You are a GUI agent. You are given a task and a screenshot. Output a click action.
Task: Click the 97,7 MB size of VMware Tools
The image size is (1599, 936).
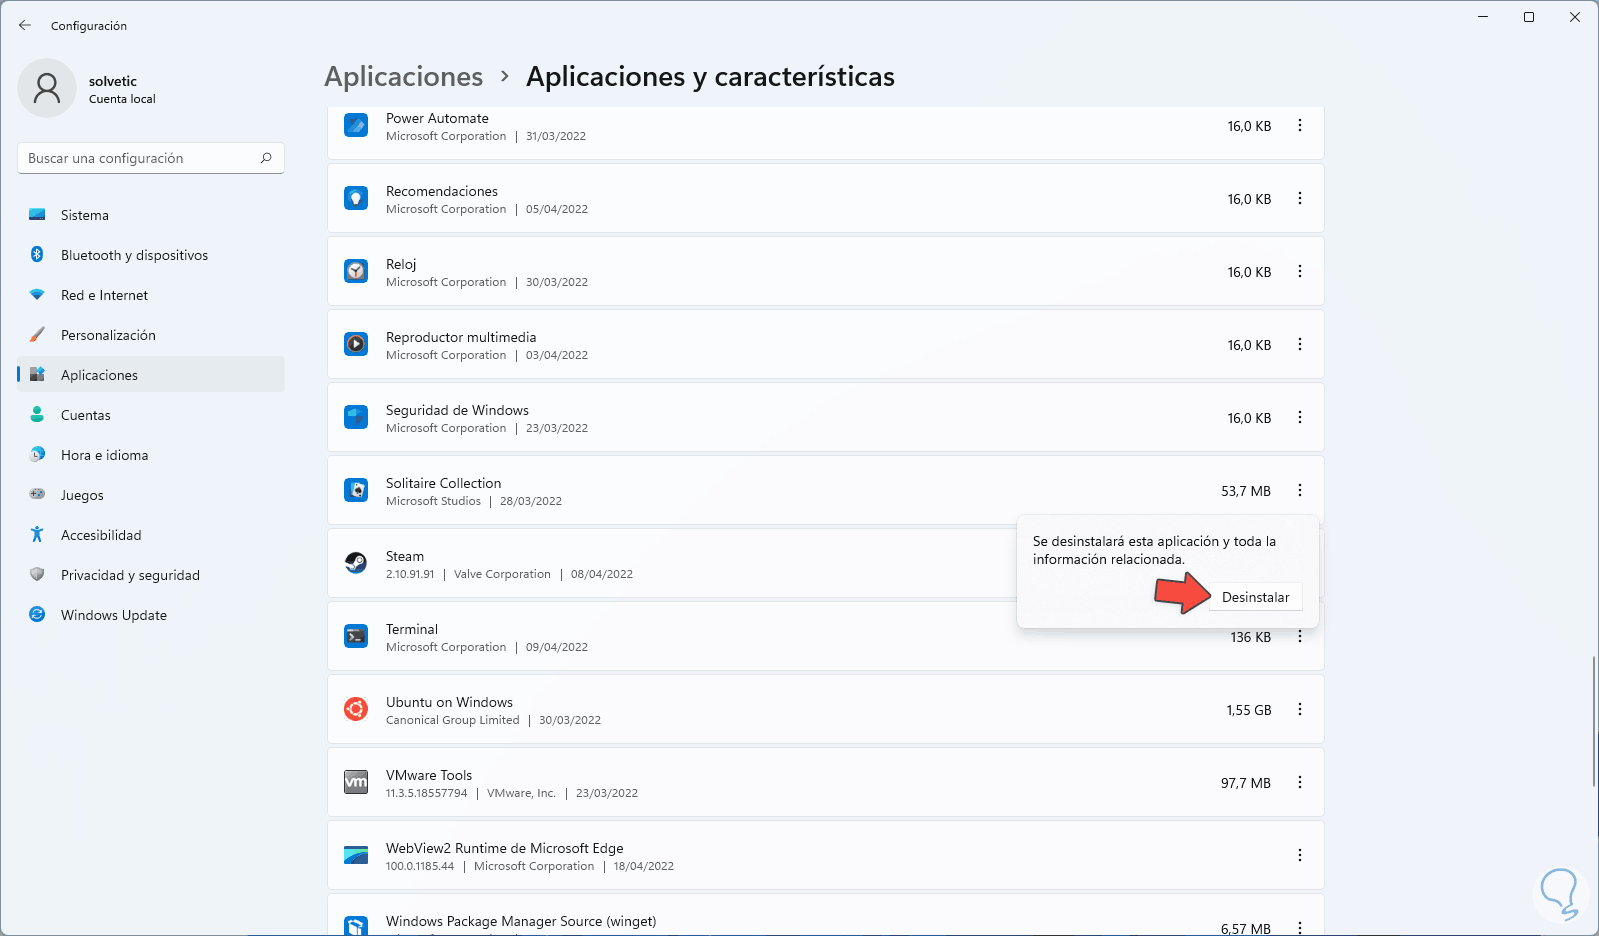(x=1246, y=783)
